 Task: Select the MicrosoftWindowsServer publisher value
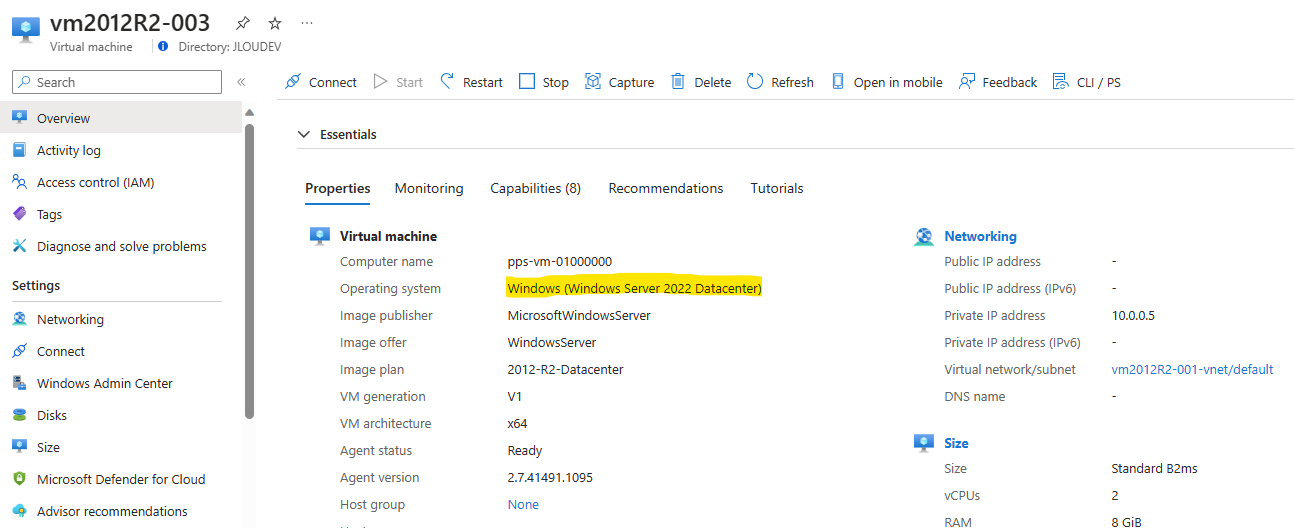(579, 315)
